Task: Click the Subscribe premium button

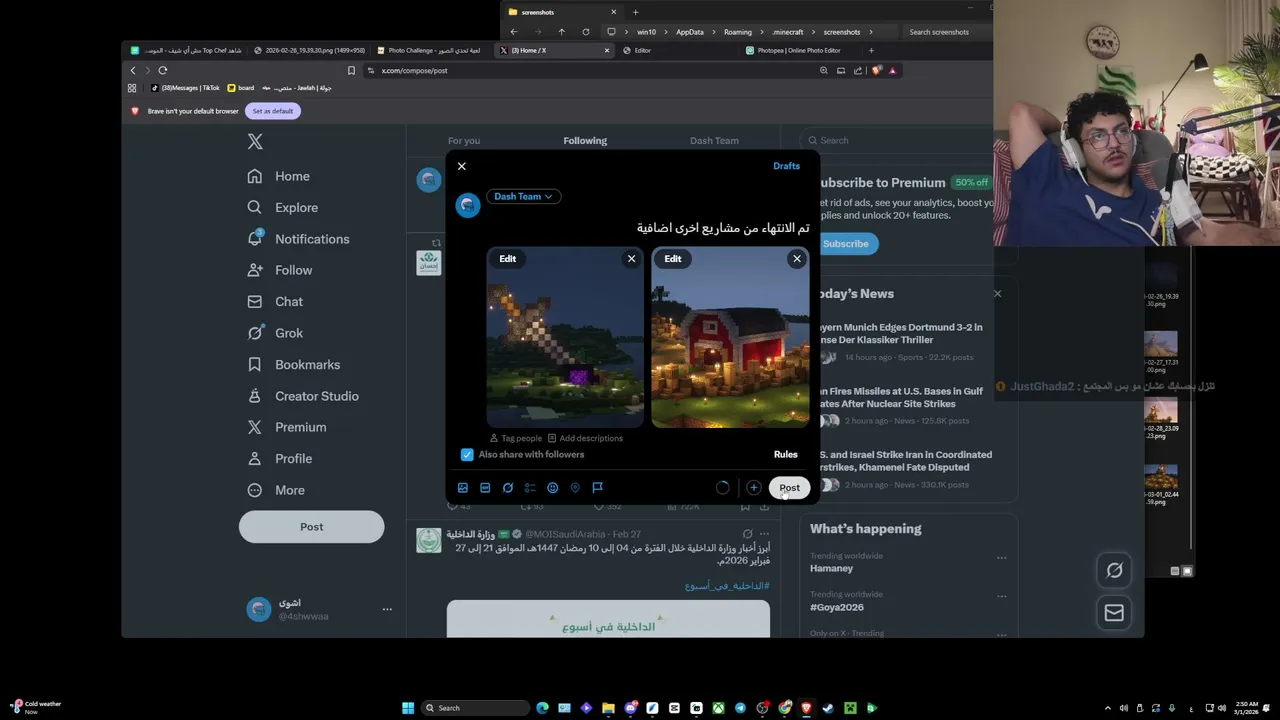Action: [x=848, y=244]
